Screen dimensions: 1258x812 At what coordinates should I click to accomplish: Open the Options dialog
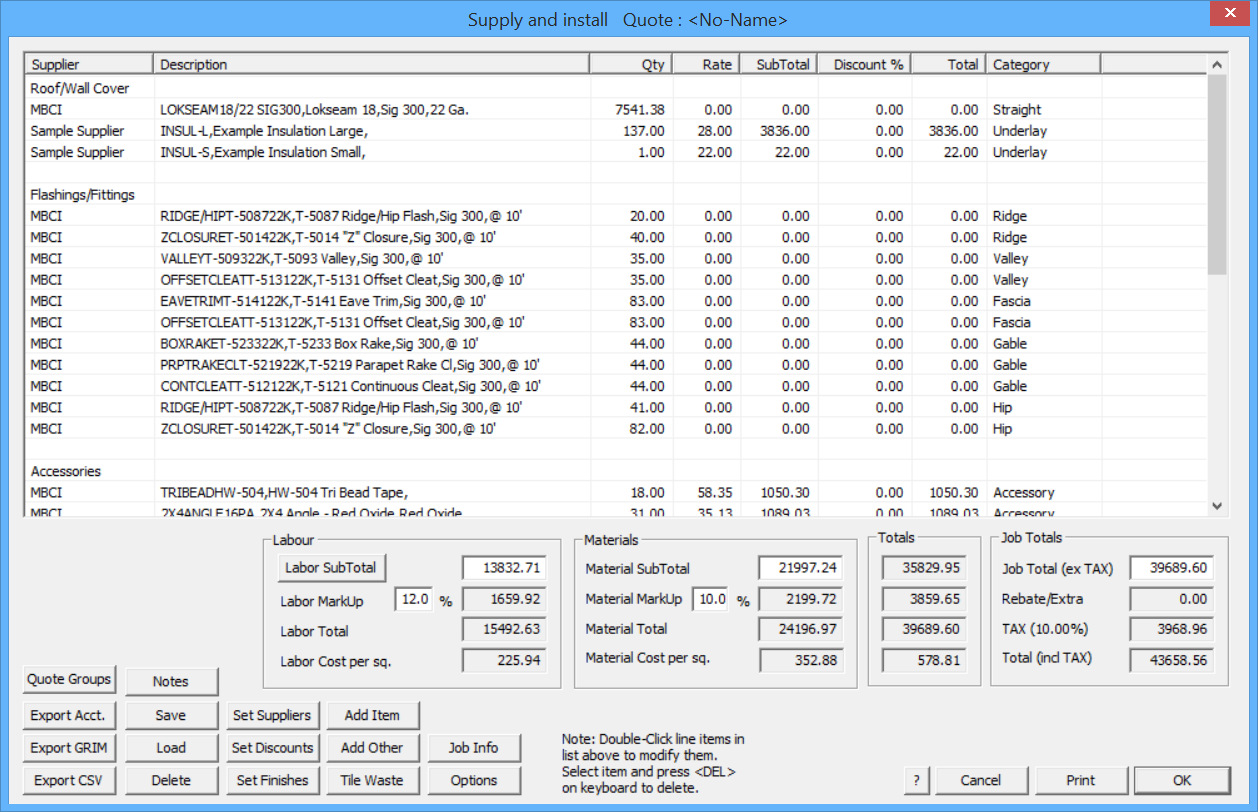(x=475, y=780)
